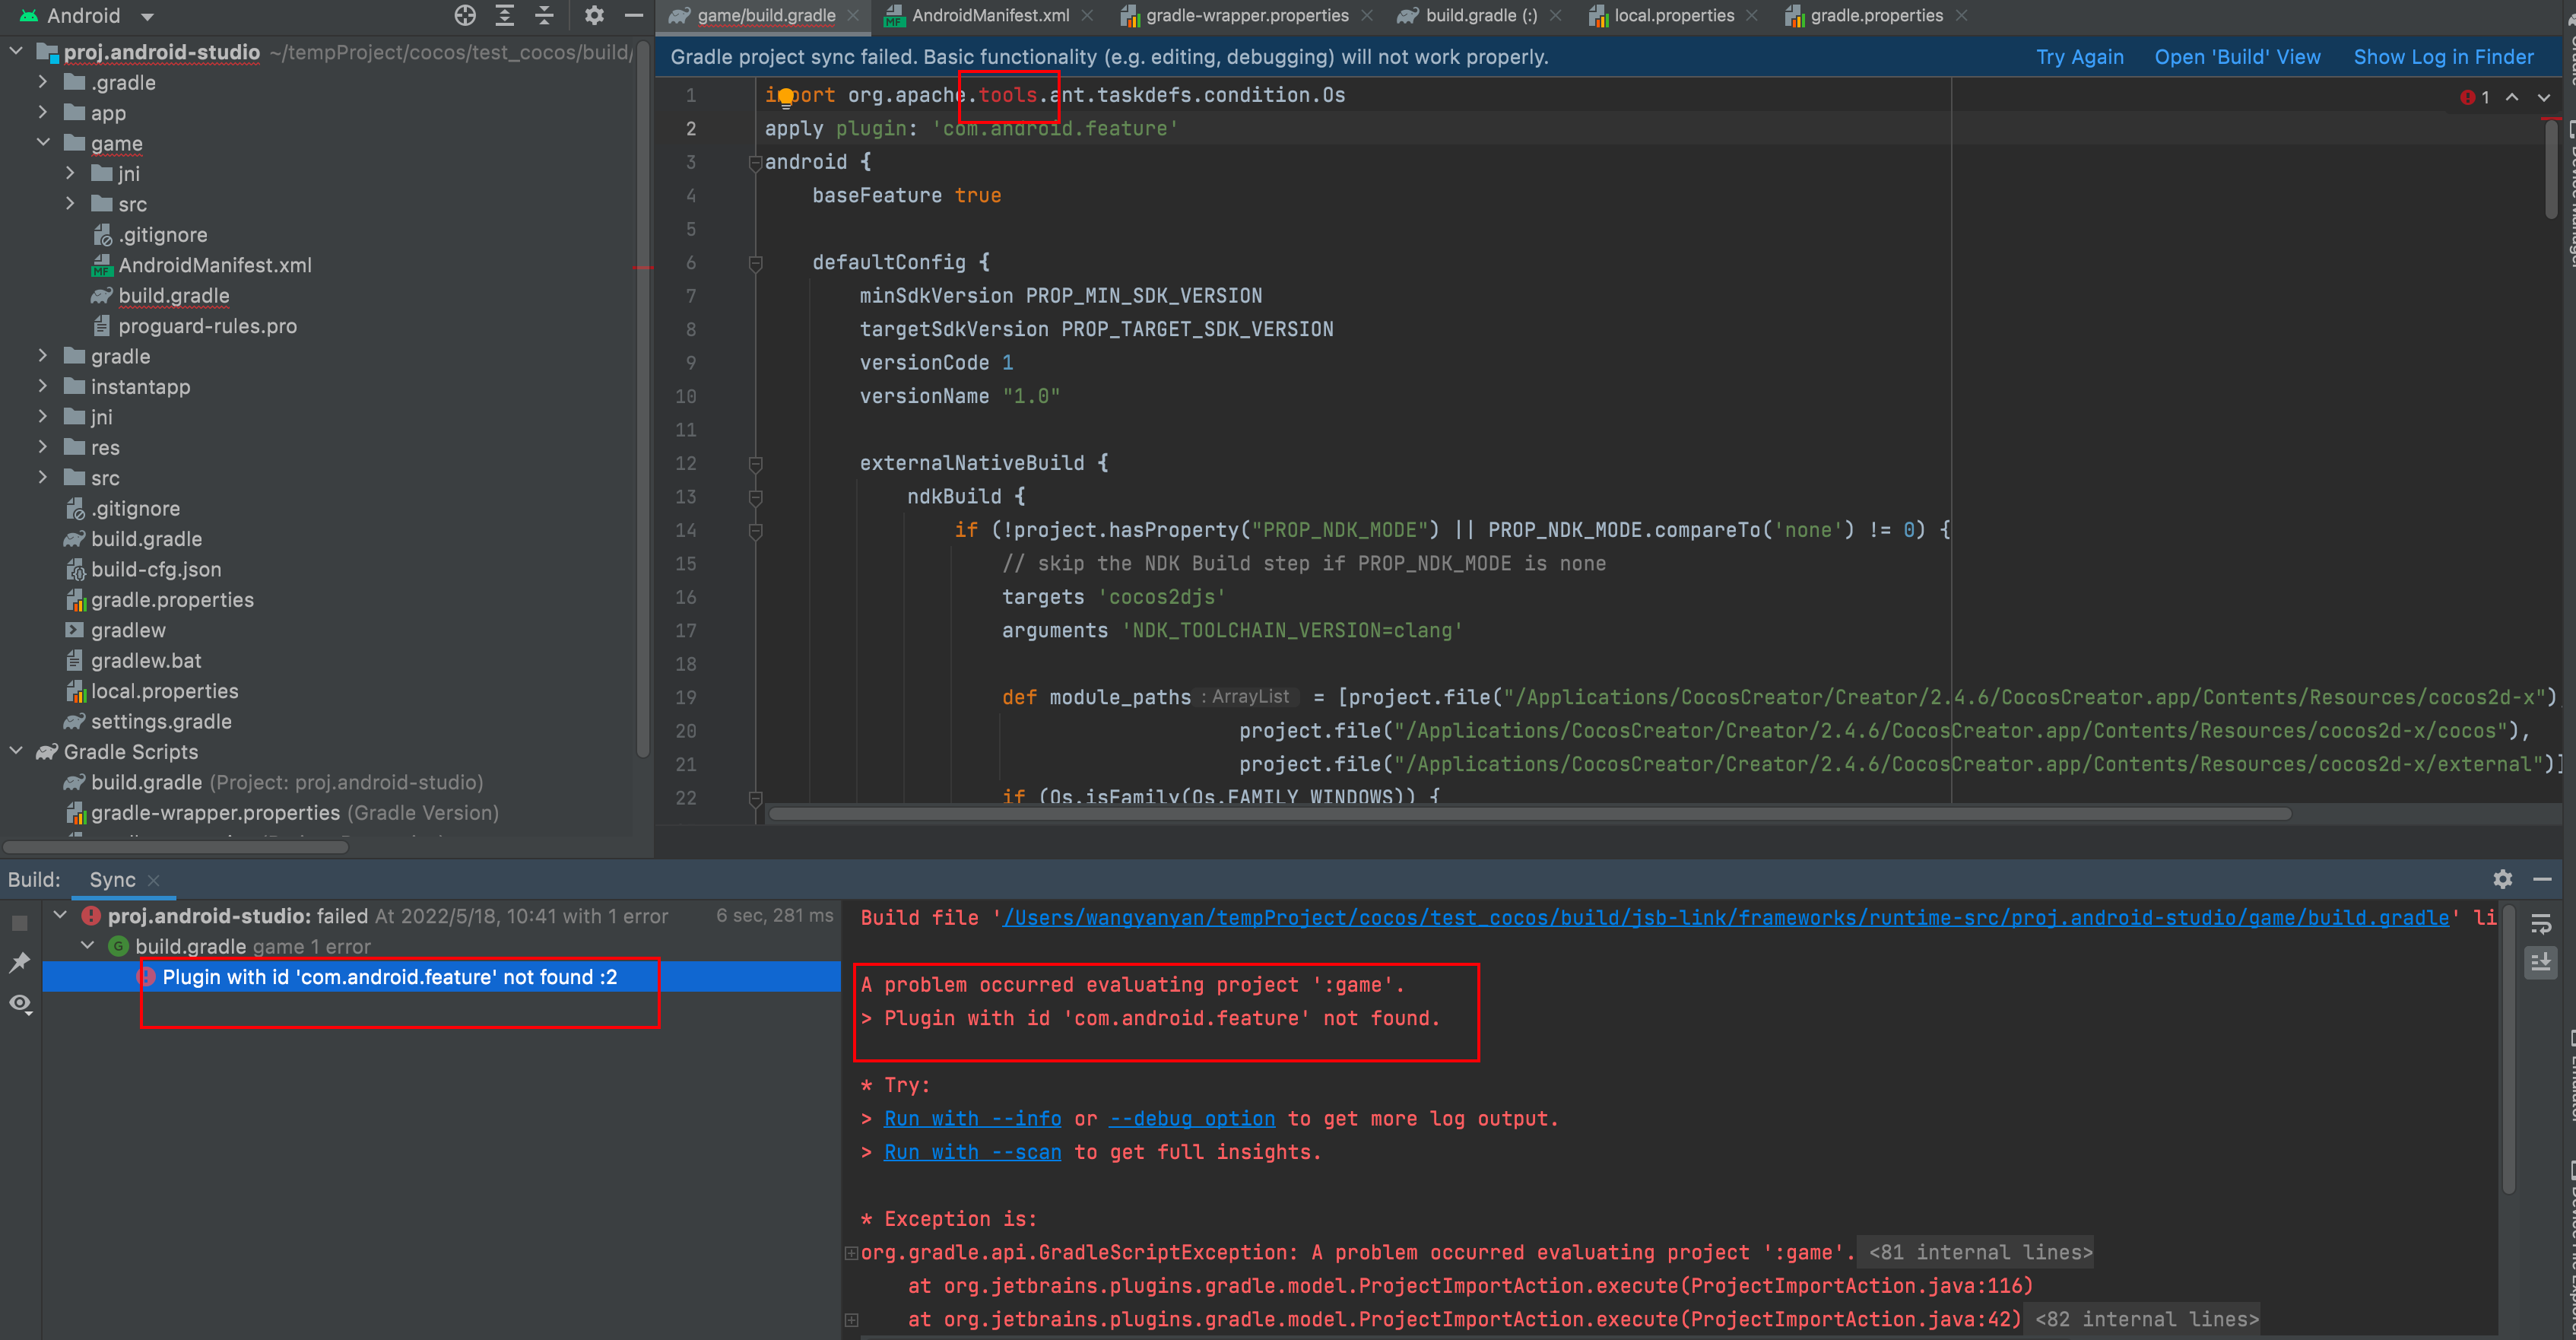This screenshot has height=1340, width=2576.
Task: Click the Collapse All icon in Project toolbar
Action: click(544, 15)
